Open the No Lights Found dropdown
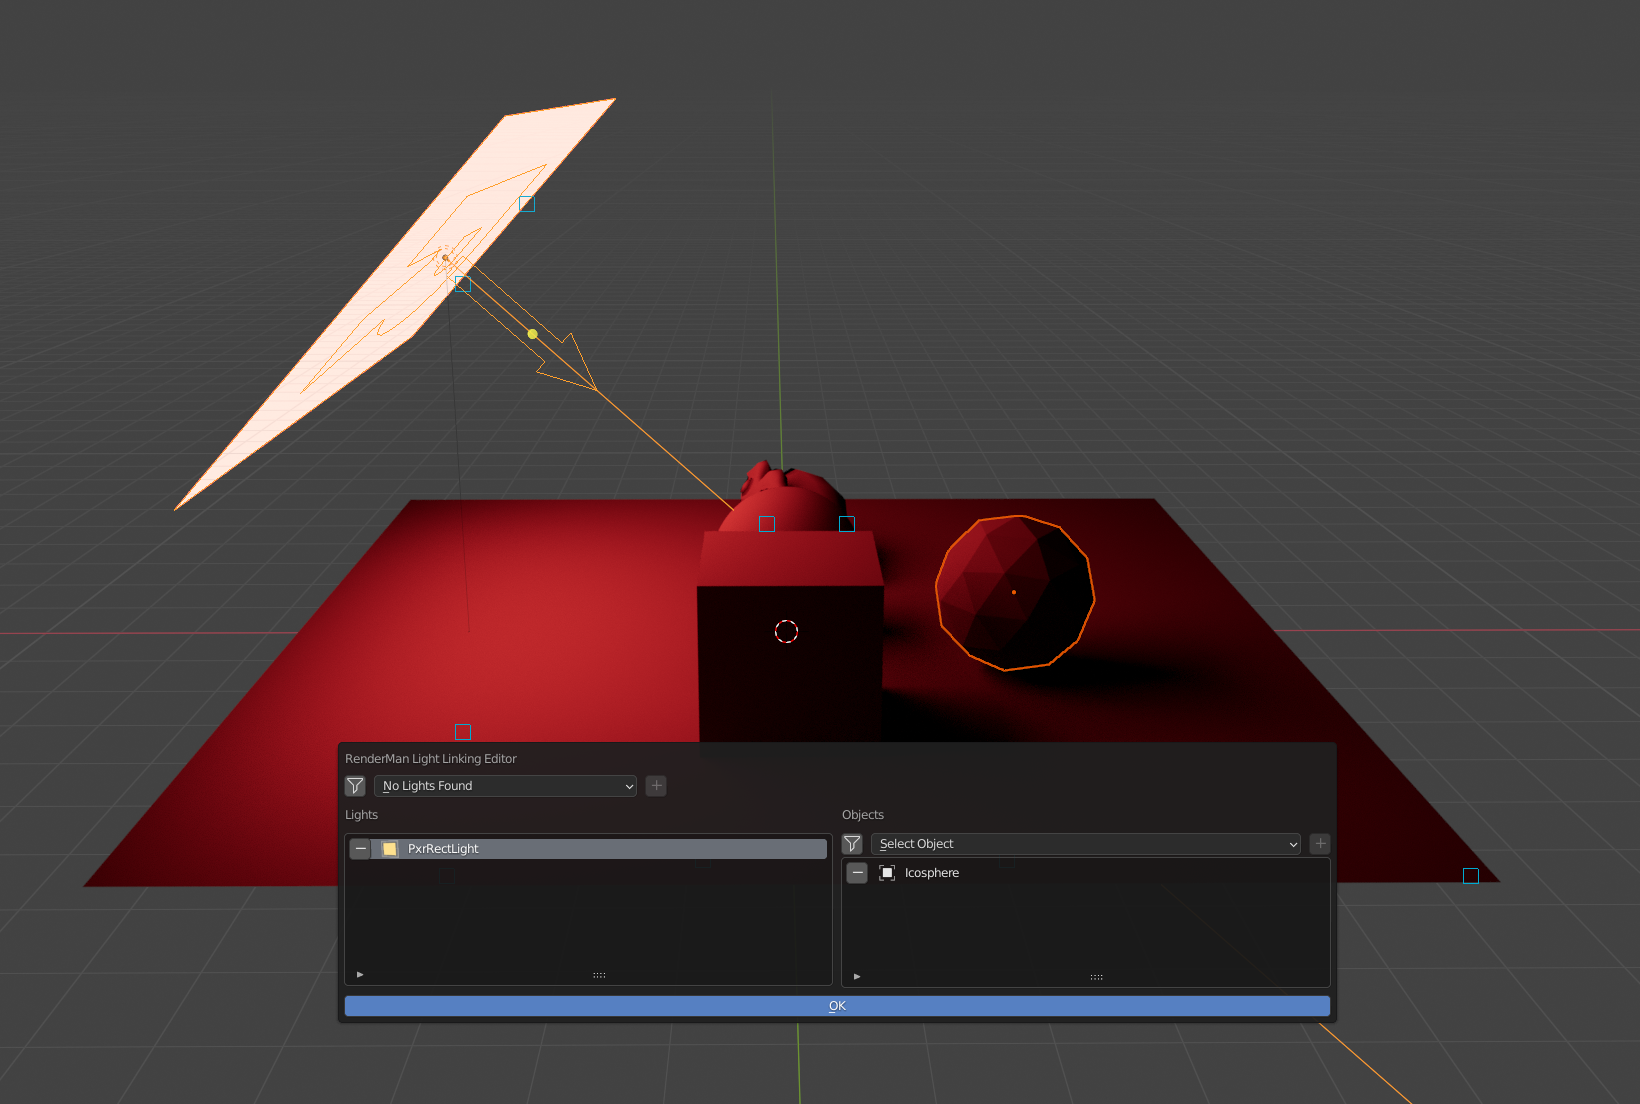1640x1104 pixels. 505,786
